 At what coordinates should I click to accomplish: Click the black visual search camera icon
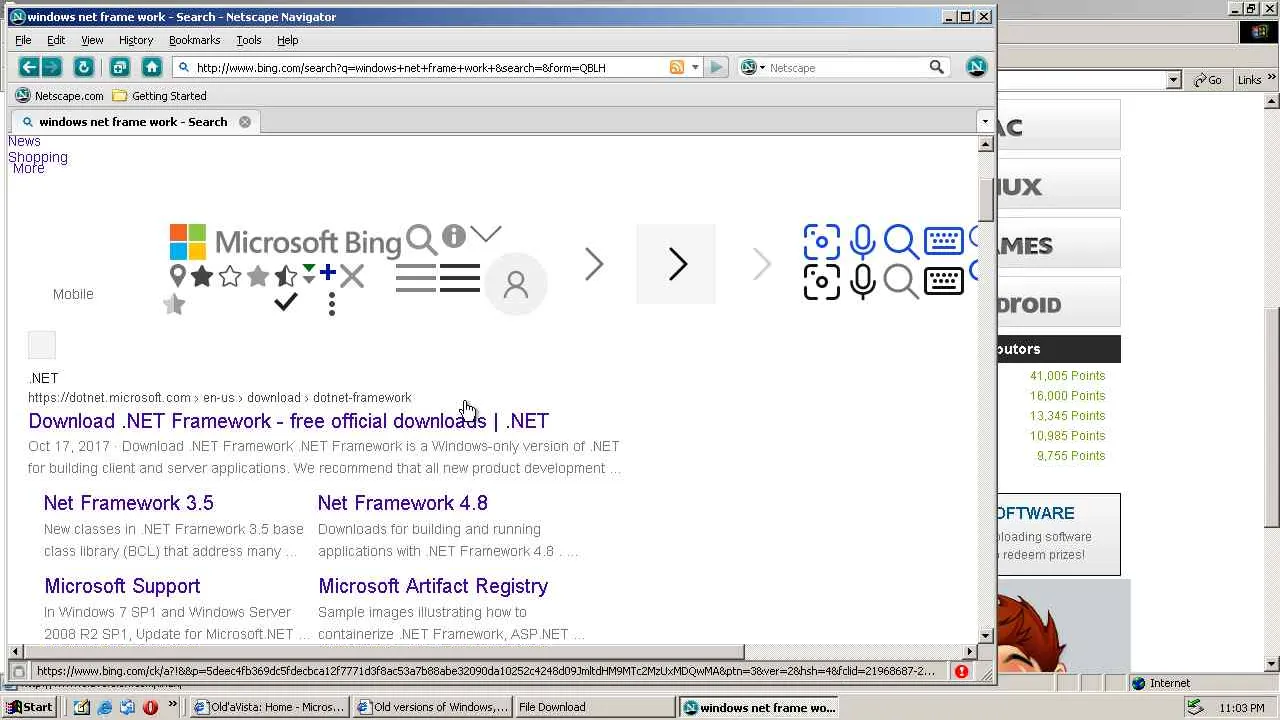coord(822,282)
